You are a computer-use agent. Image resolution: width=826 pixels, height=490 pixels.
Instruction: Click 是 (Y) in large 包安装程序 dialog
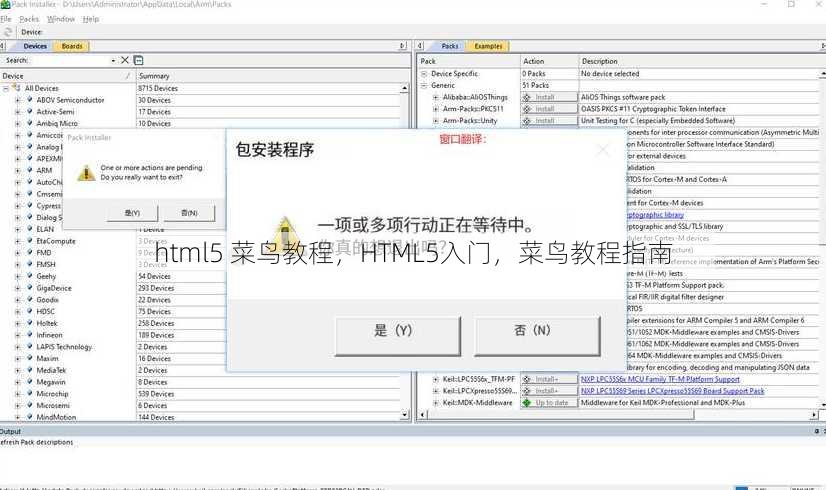coord(398,336)
